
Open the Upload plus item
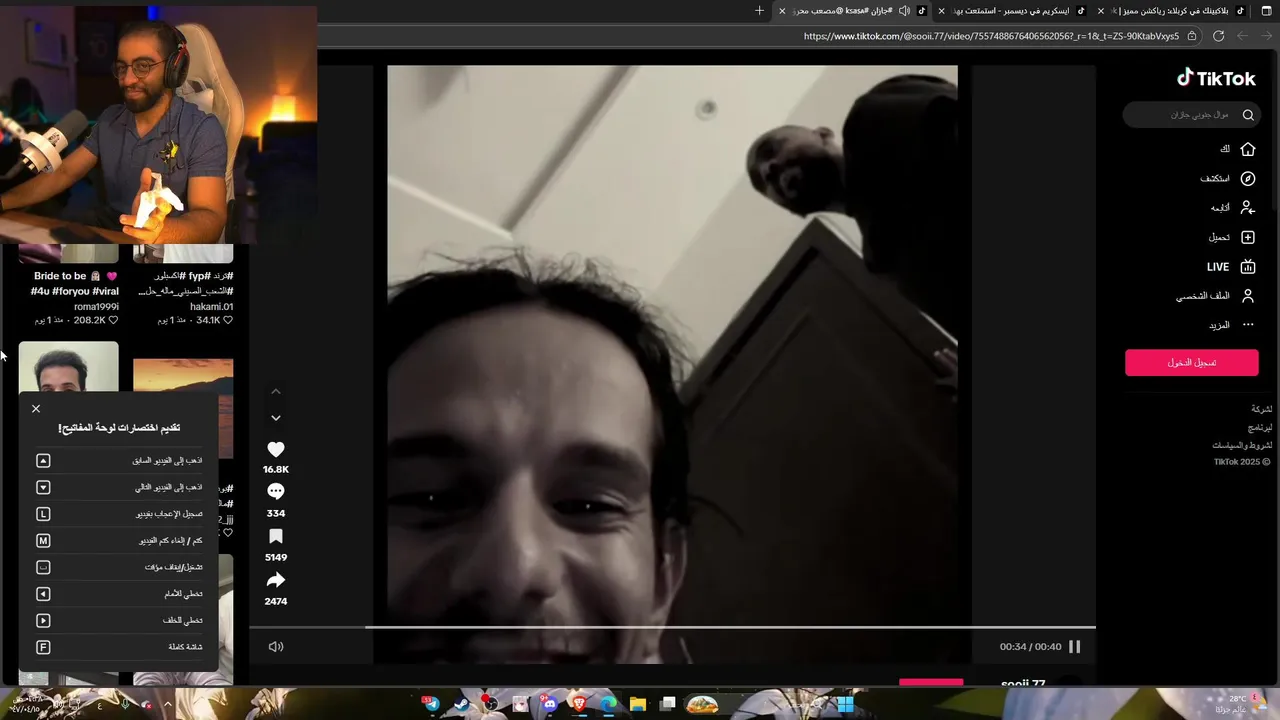tap(1232, 238)
